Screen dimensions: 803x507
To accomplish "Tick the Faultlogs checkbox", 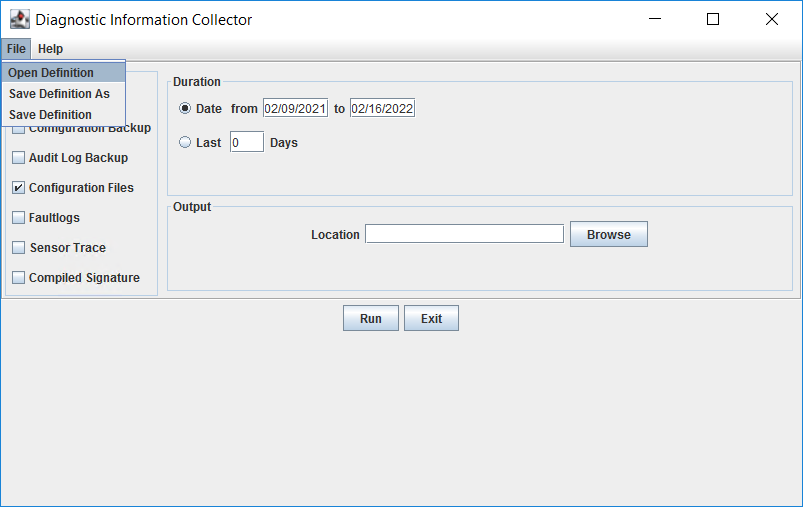I will pos(18,218).
